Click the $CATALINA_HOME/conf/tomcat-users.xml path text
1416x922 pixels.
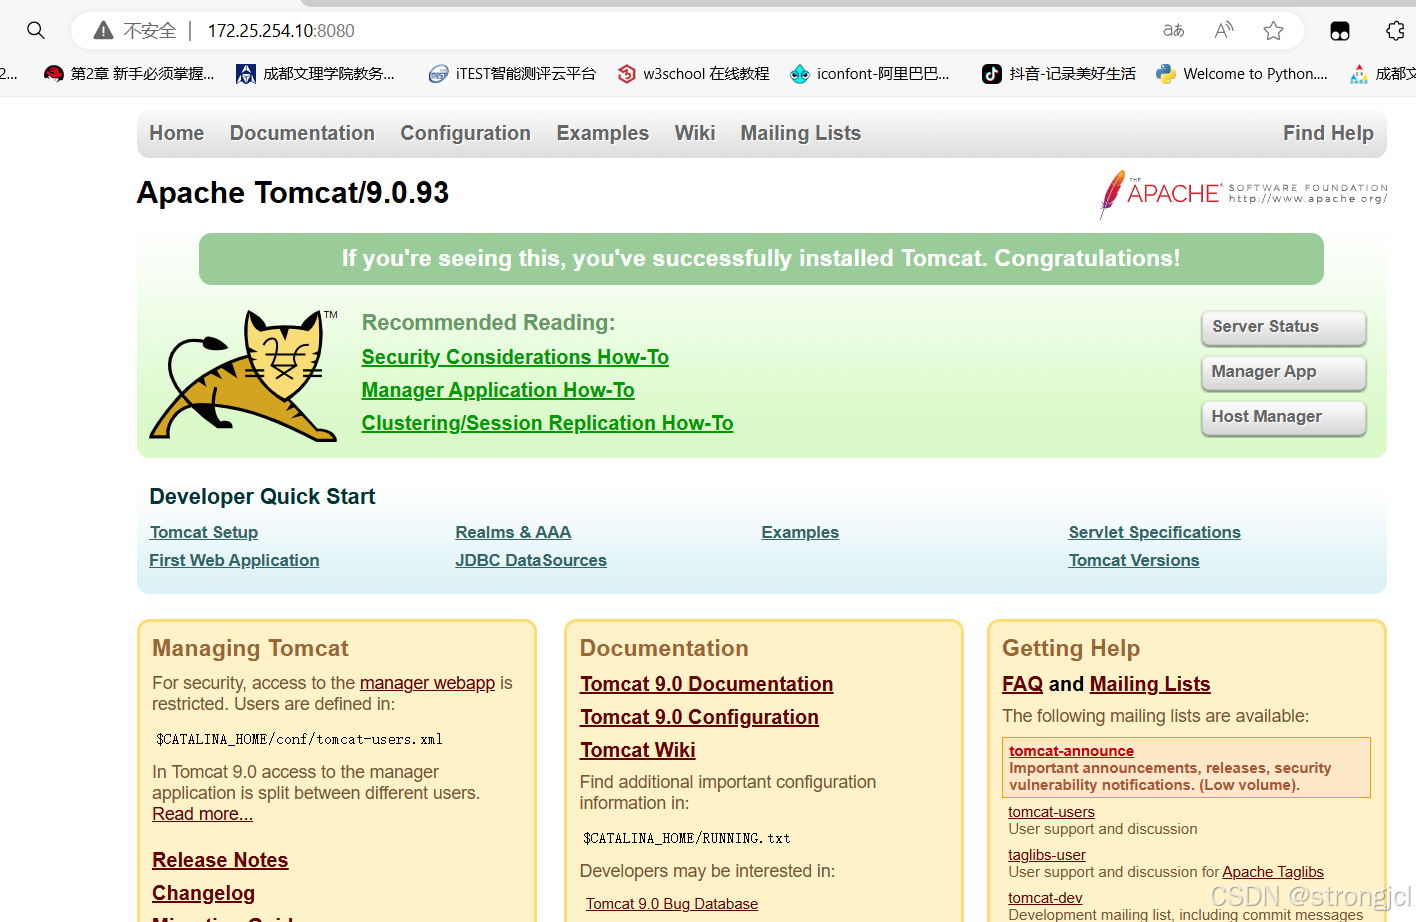(299, 740)
